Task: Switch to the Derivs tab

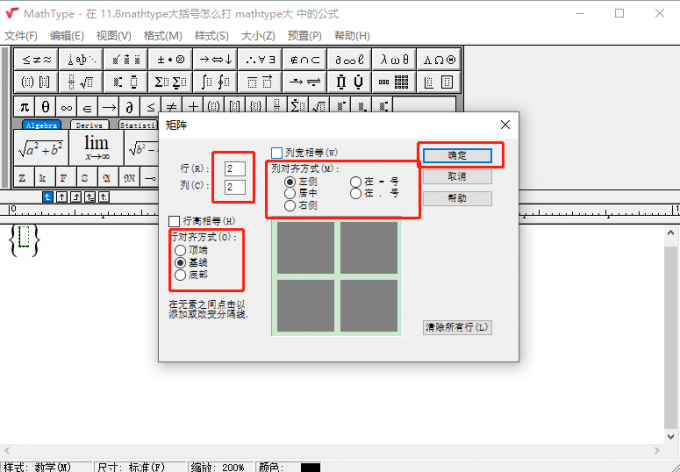Action: (89, 125)
